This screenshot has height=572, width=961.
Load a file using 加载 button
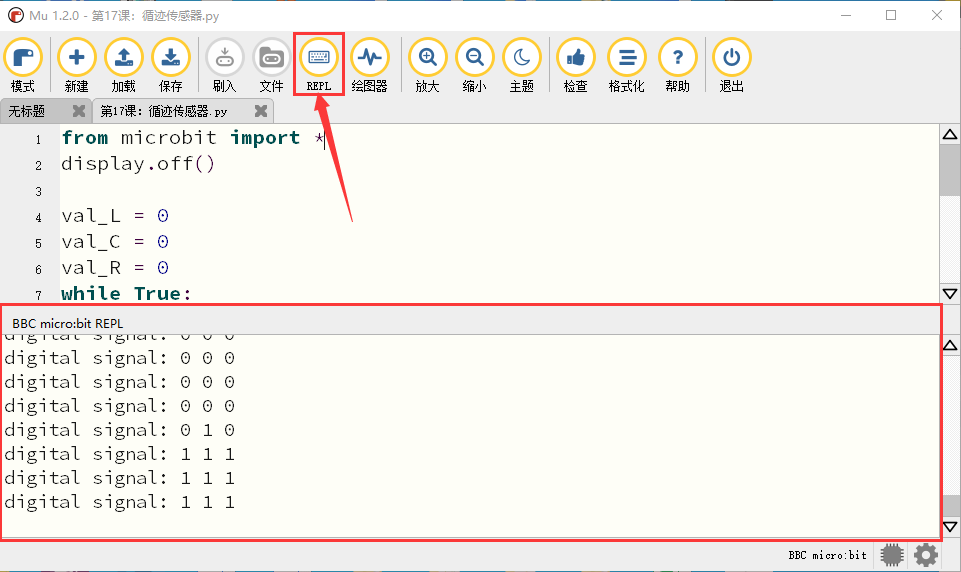pyautogui.click(x=124, y=65)
